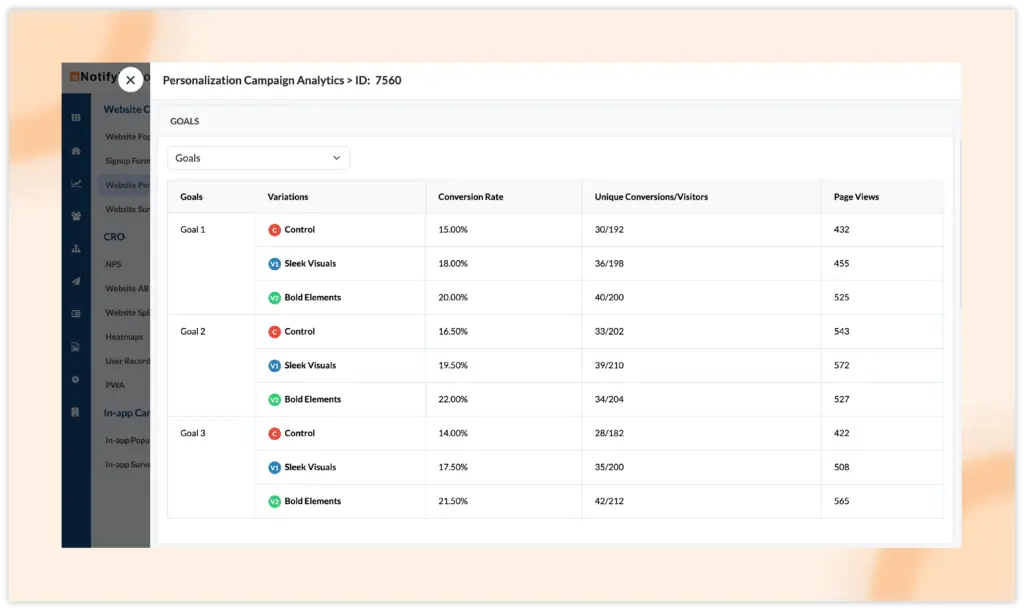The height and width of the screenshot is (611, 1024).
Task: Open the dashboard icon in the sidebar
Action: [x=76, y=151]
